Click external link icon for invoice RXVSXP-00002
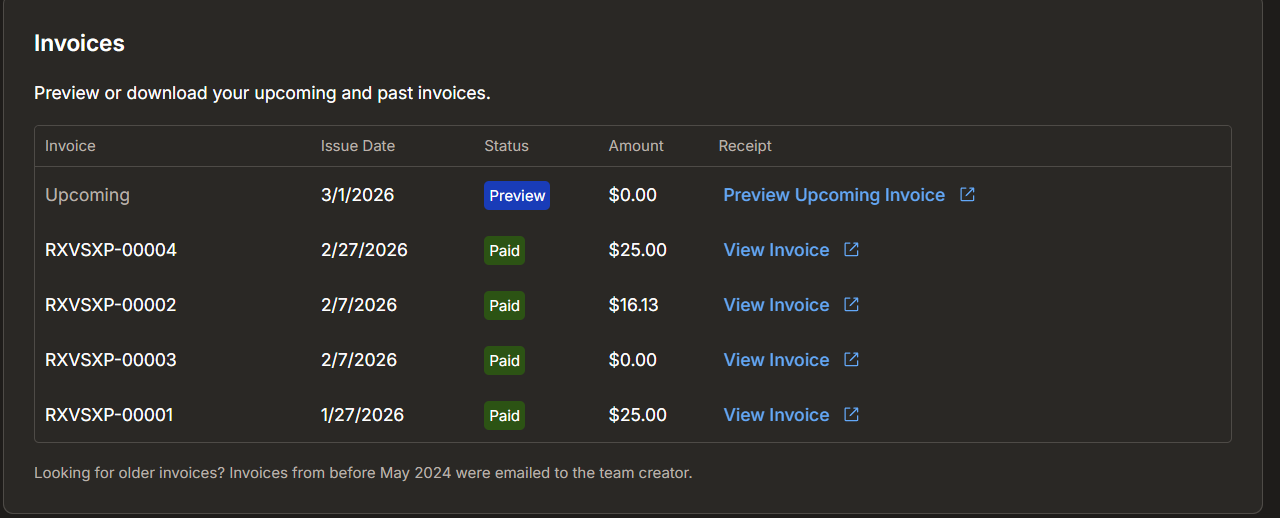The height and width of the screenshot is (518, 1280). 851,305
